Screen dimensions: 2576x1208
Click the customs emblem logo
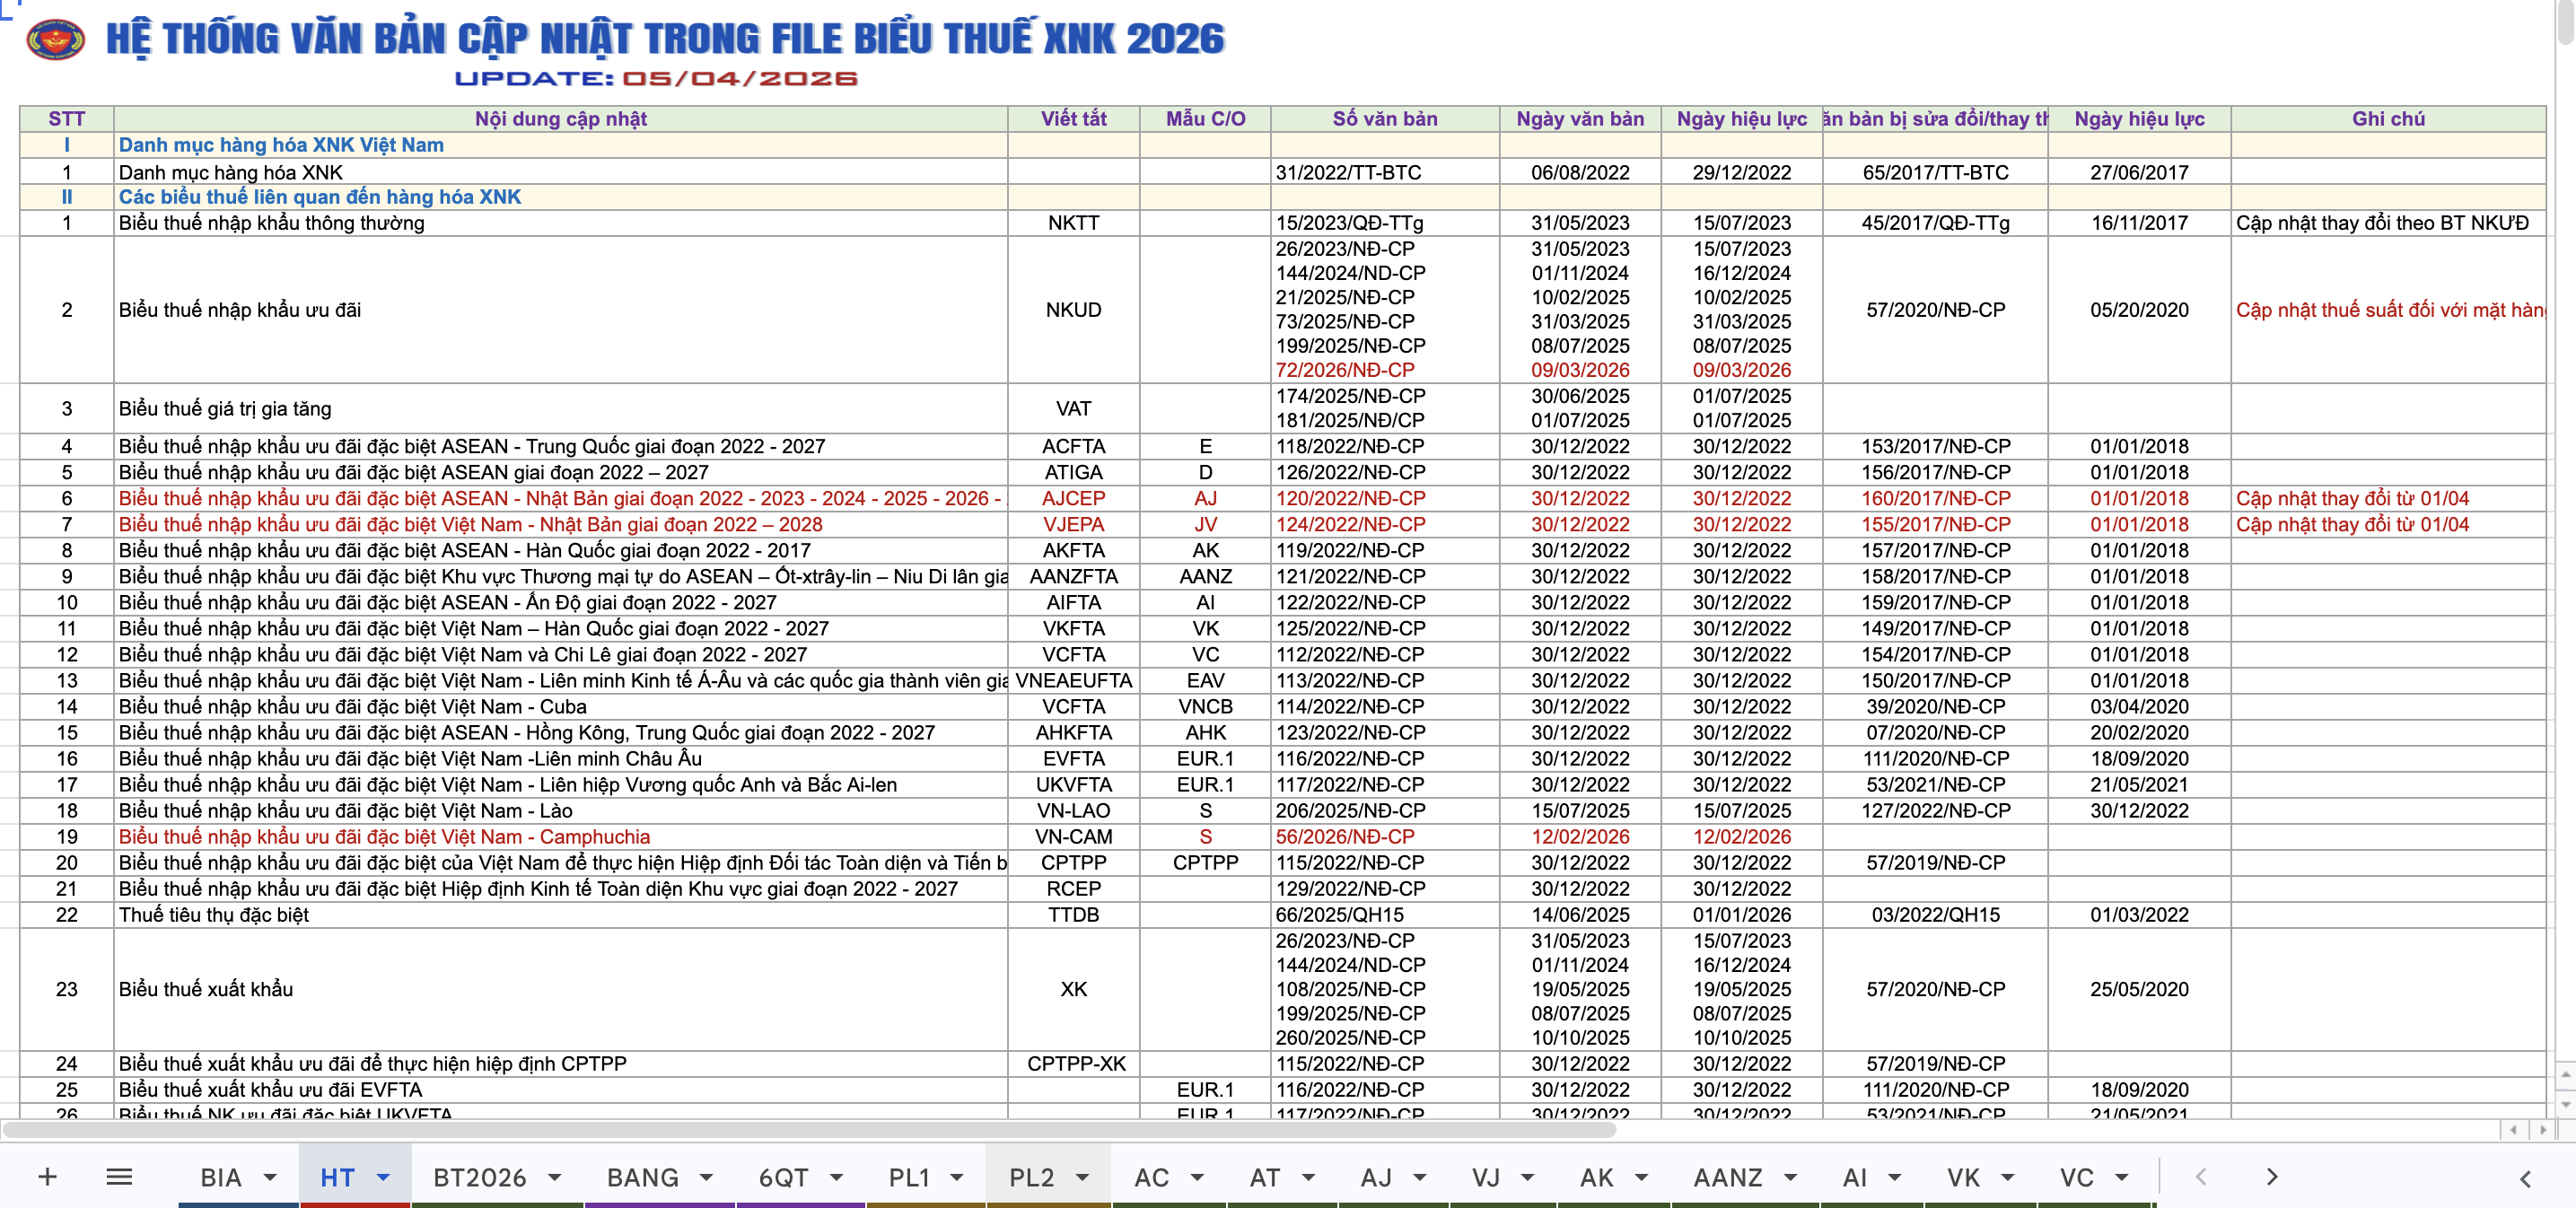(x=56, y=40)
